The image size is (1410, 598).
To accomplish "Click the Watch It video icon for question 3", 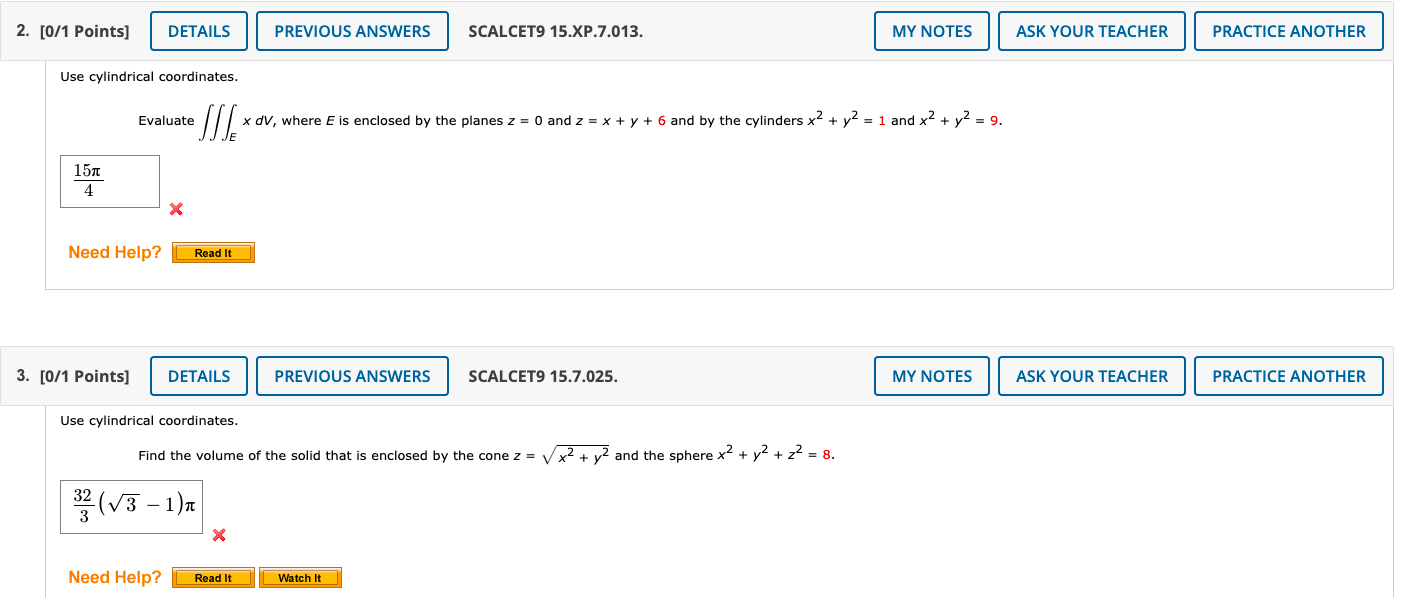I will pyautogui.click(x=300, y=577).
